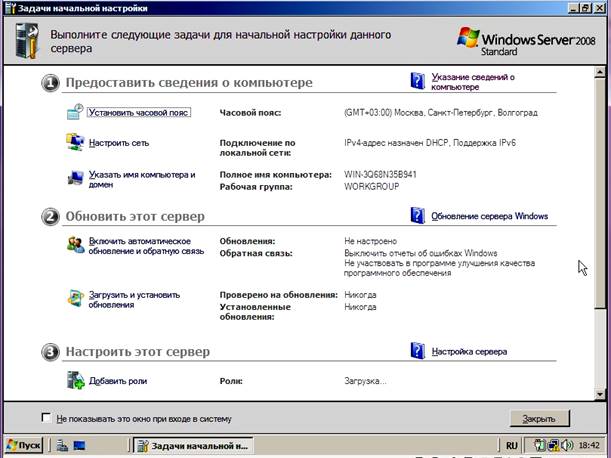This screenshot has width=611, height=458.
Task: Click the scrollbar up arrow
Action: point(600,72)
